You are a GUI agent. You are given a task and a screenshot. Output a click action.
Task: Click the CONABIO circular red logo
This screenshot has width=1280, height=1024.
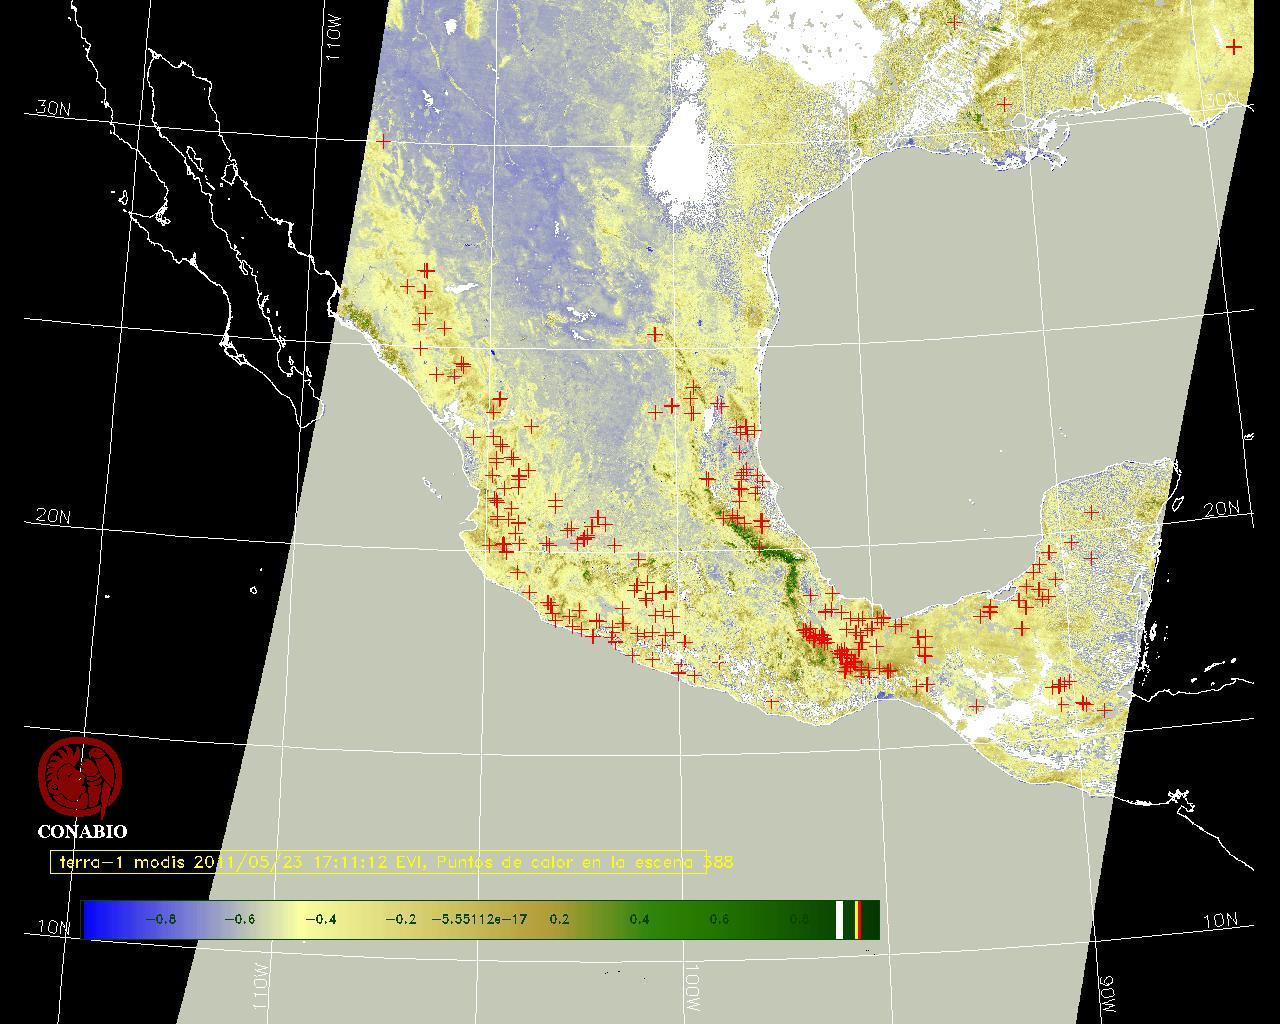[80, 778]
